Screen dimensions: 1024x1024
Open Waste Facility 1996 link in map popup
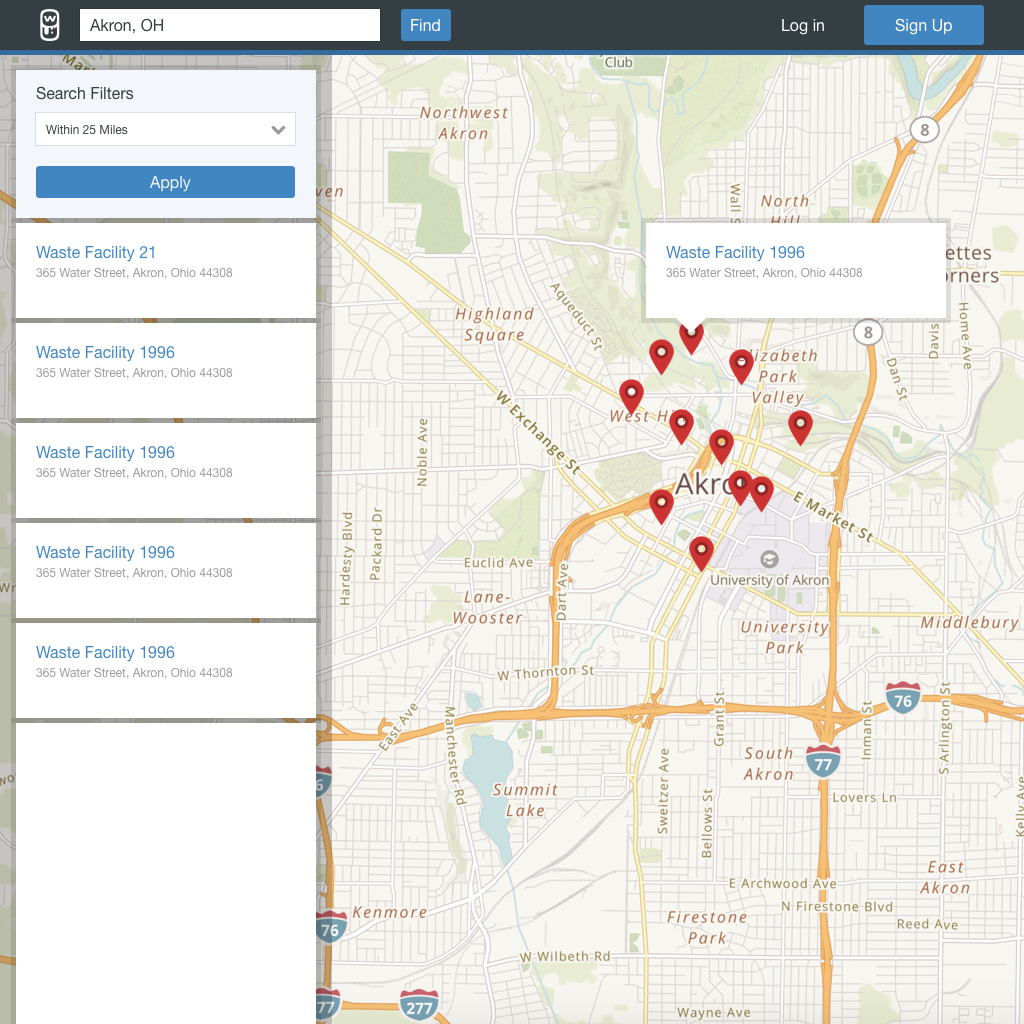pyautogui.click(x=735, y=253)
